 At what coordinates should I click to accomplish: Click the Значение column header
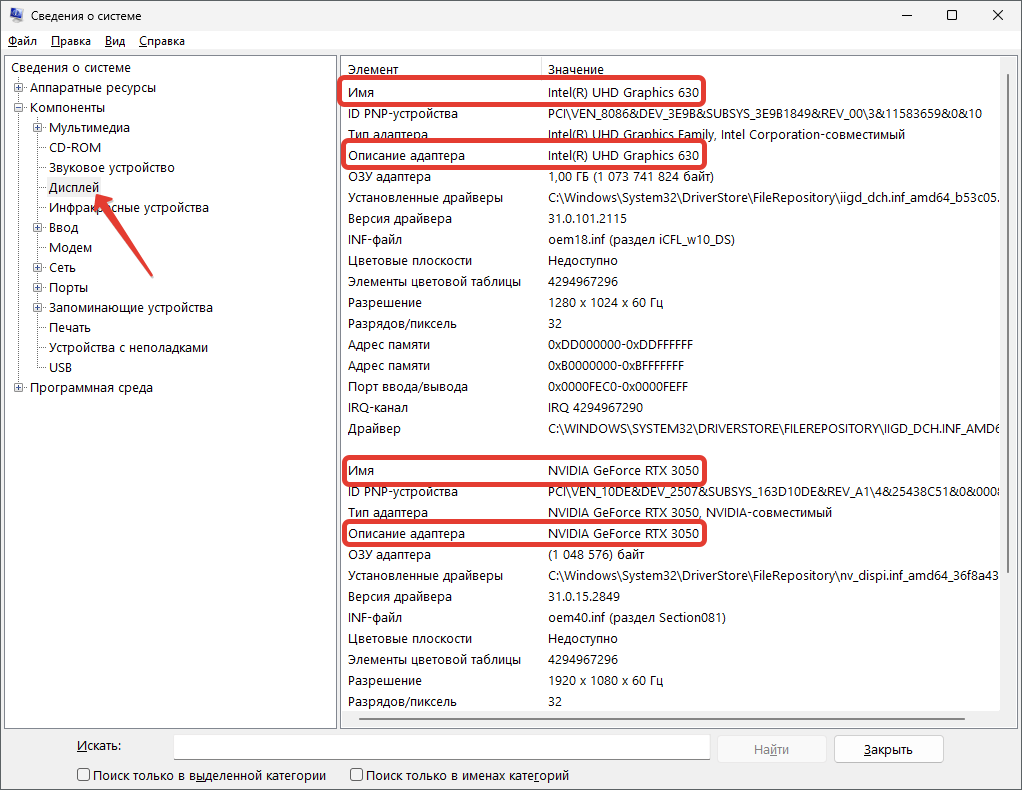click(x=770, y=69)
